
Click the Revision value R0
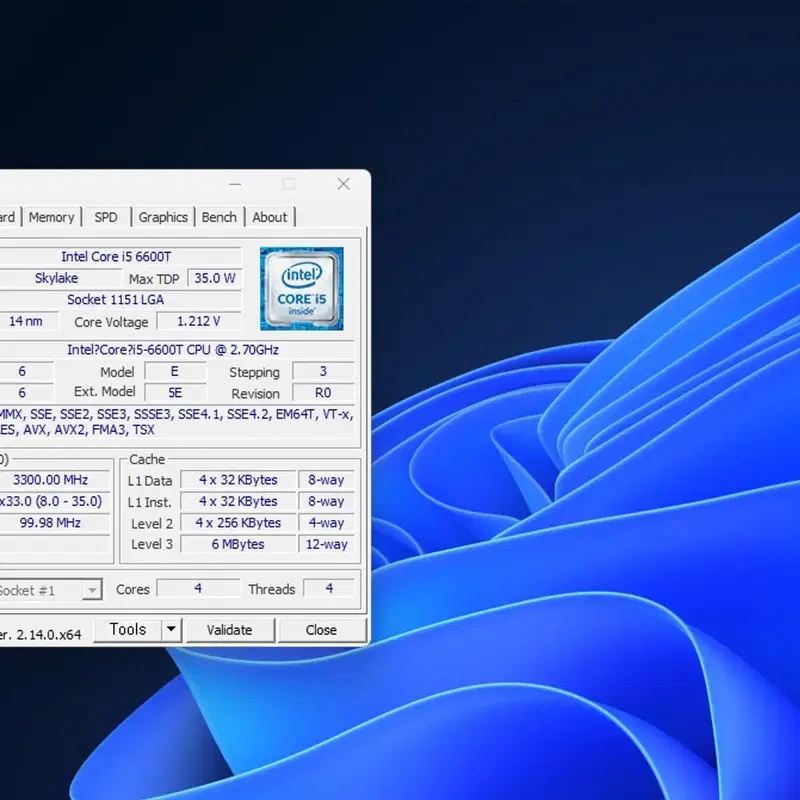(x=323, y=393)
